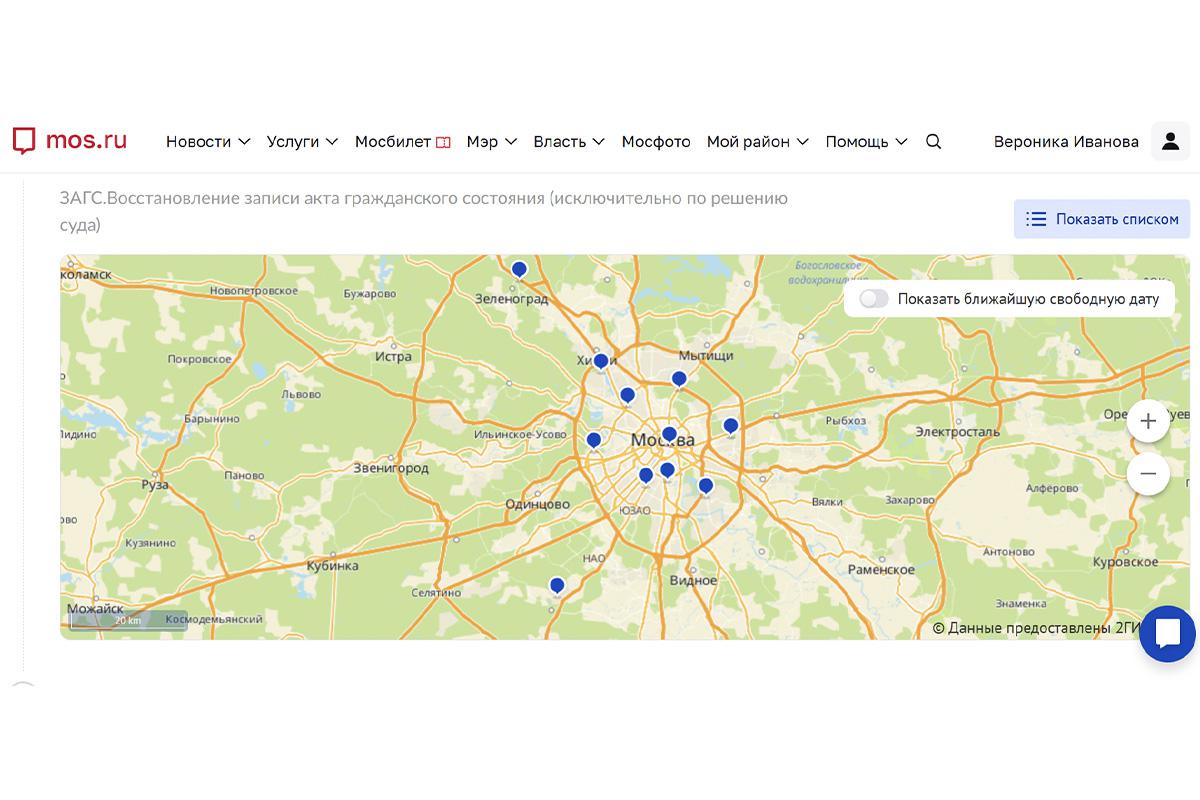The image size is (1200, 800).
Task: Click the Показать списком button
Action: [x=1102, y=219]
